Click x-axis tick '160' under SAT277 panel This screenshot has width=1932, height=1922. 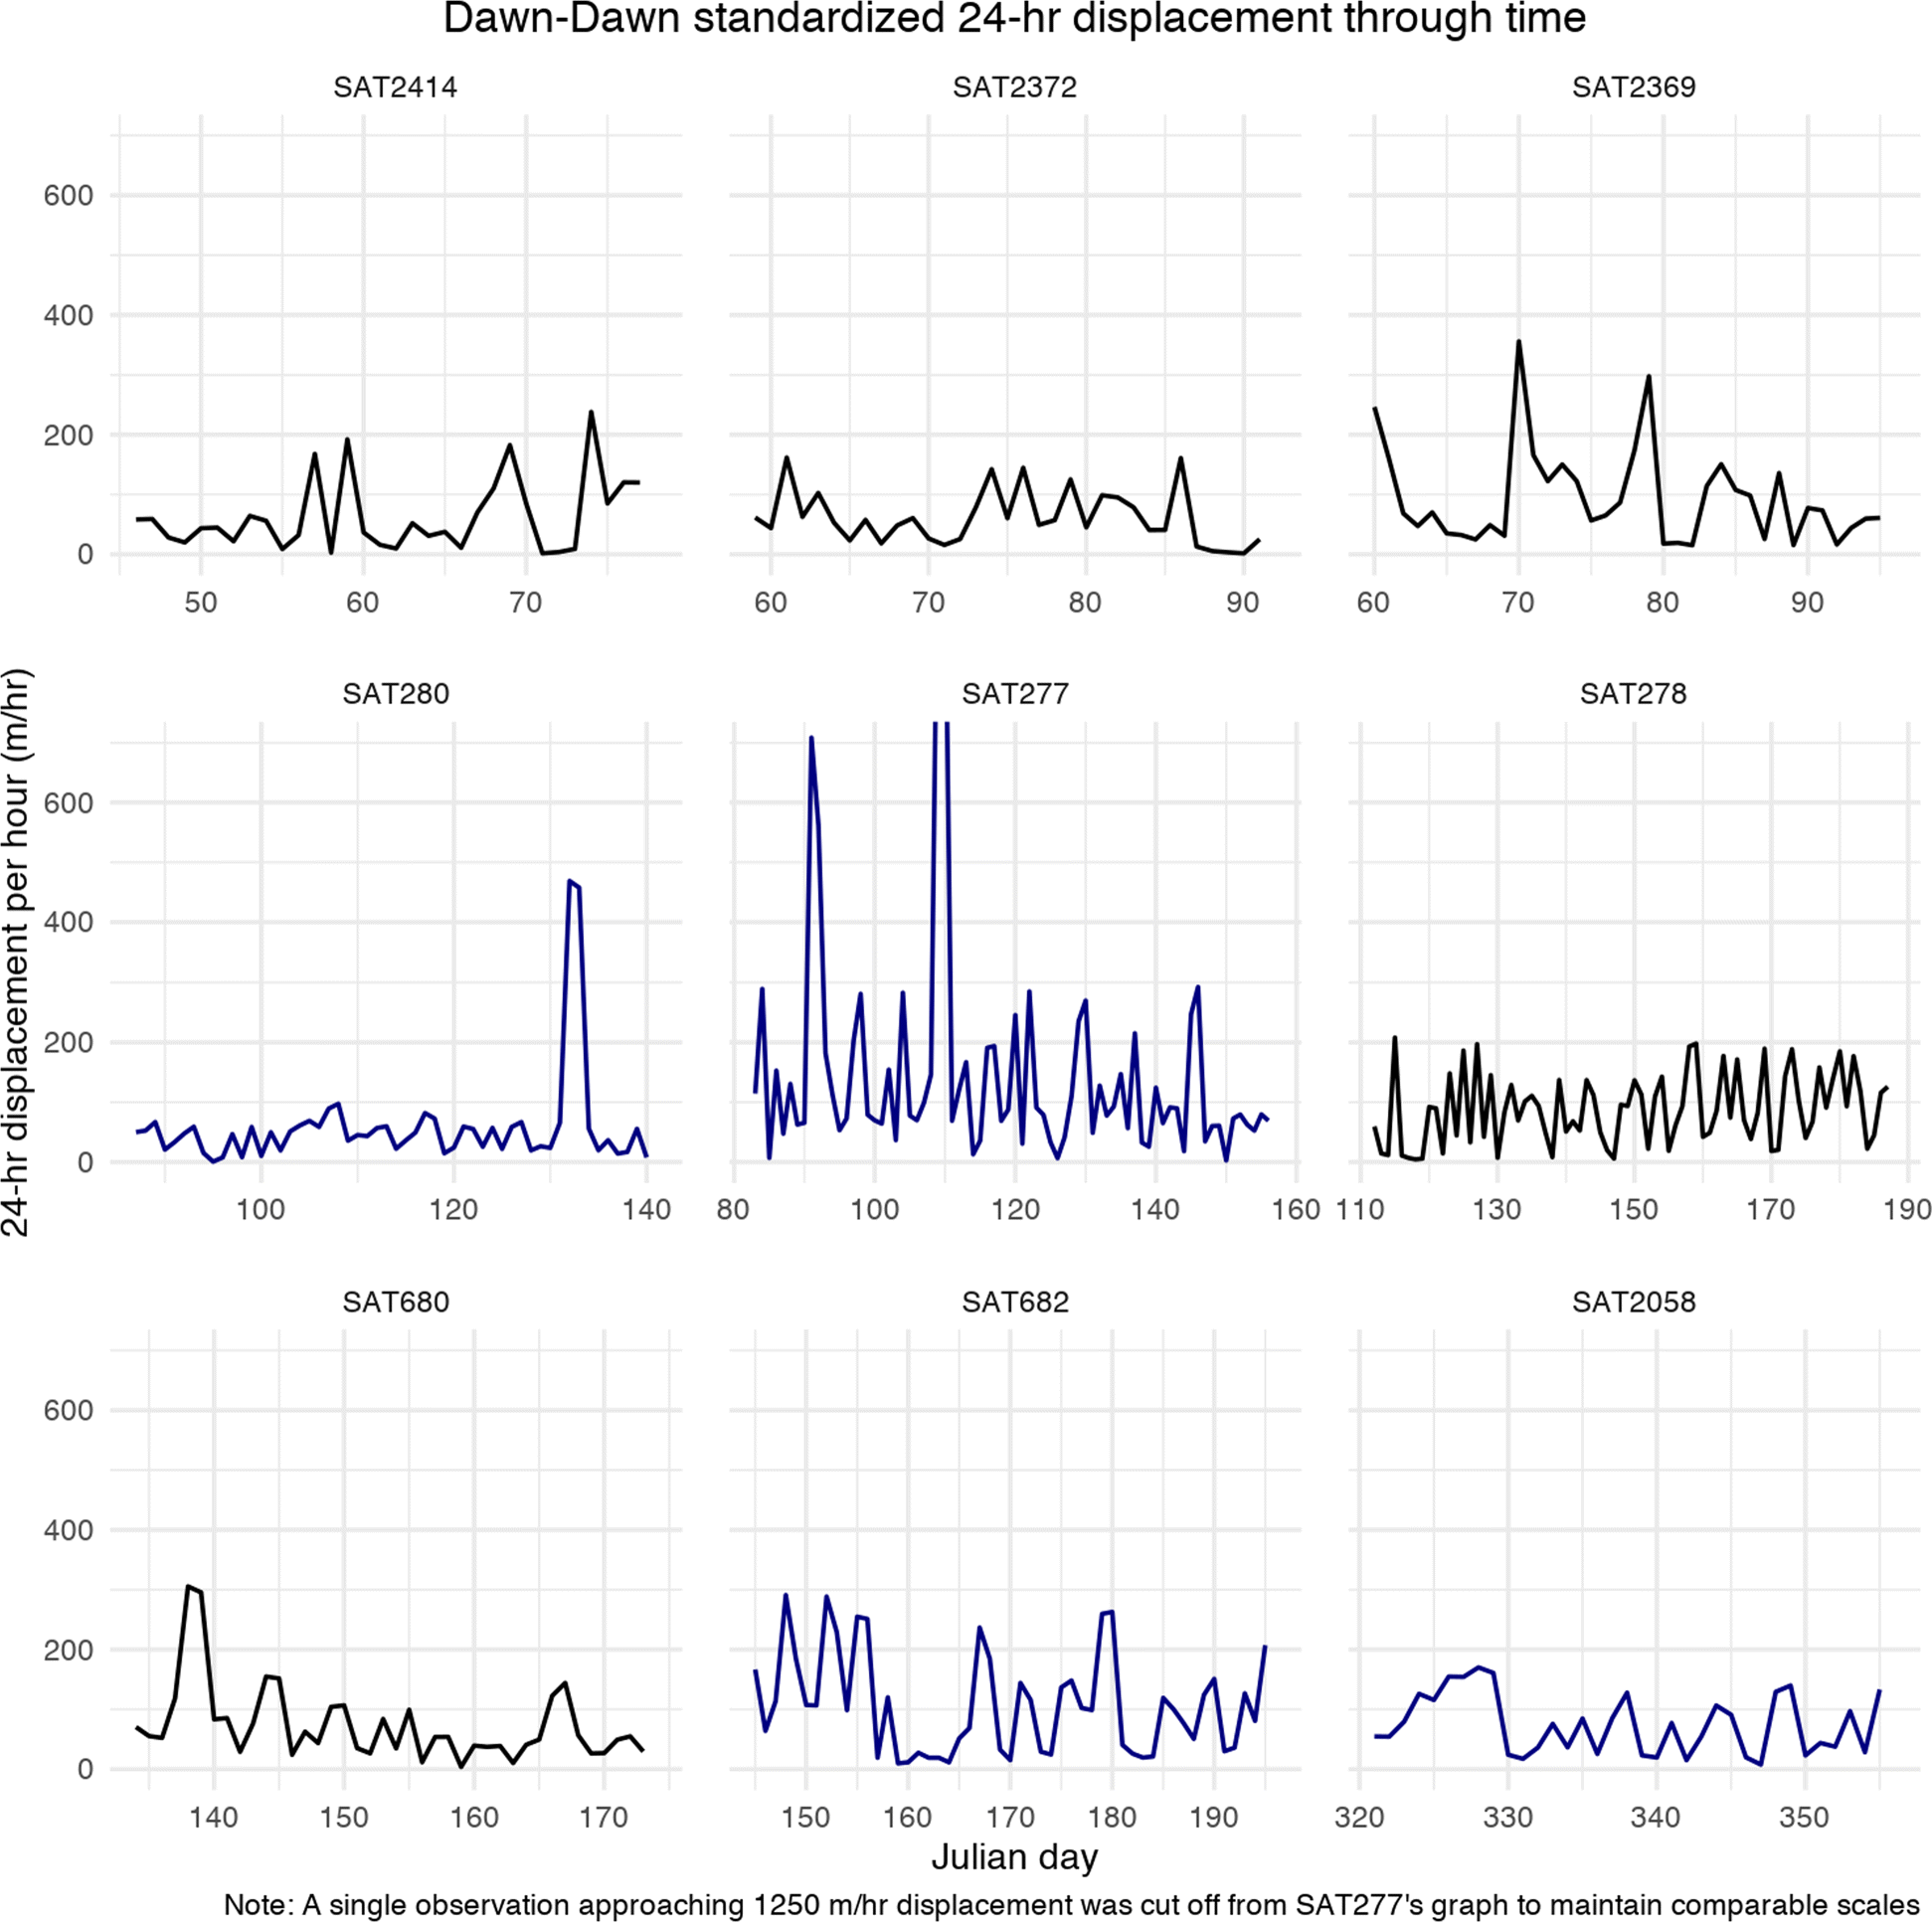[1296, 1210]
